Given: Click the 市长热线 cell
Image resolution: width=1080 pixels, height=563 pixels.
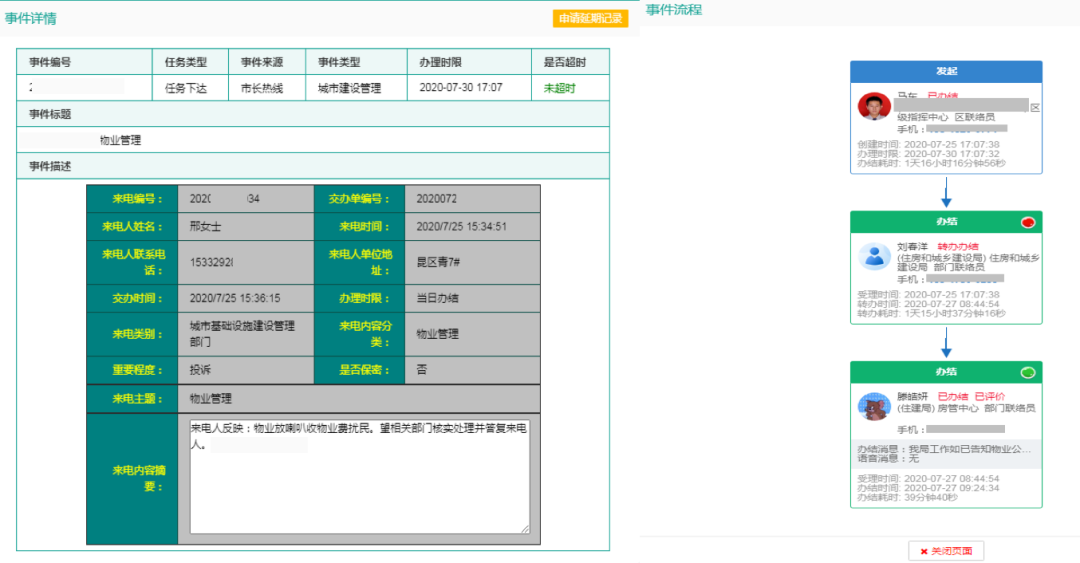Looking at the screenshot, I should tap(267, 88).
